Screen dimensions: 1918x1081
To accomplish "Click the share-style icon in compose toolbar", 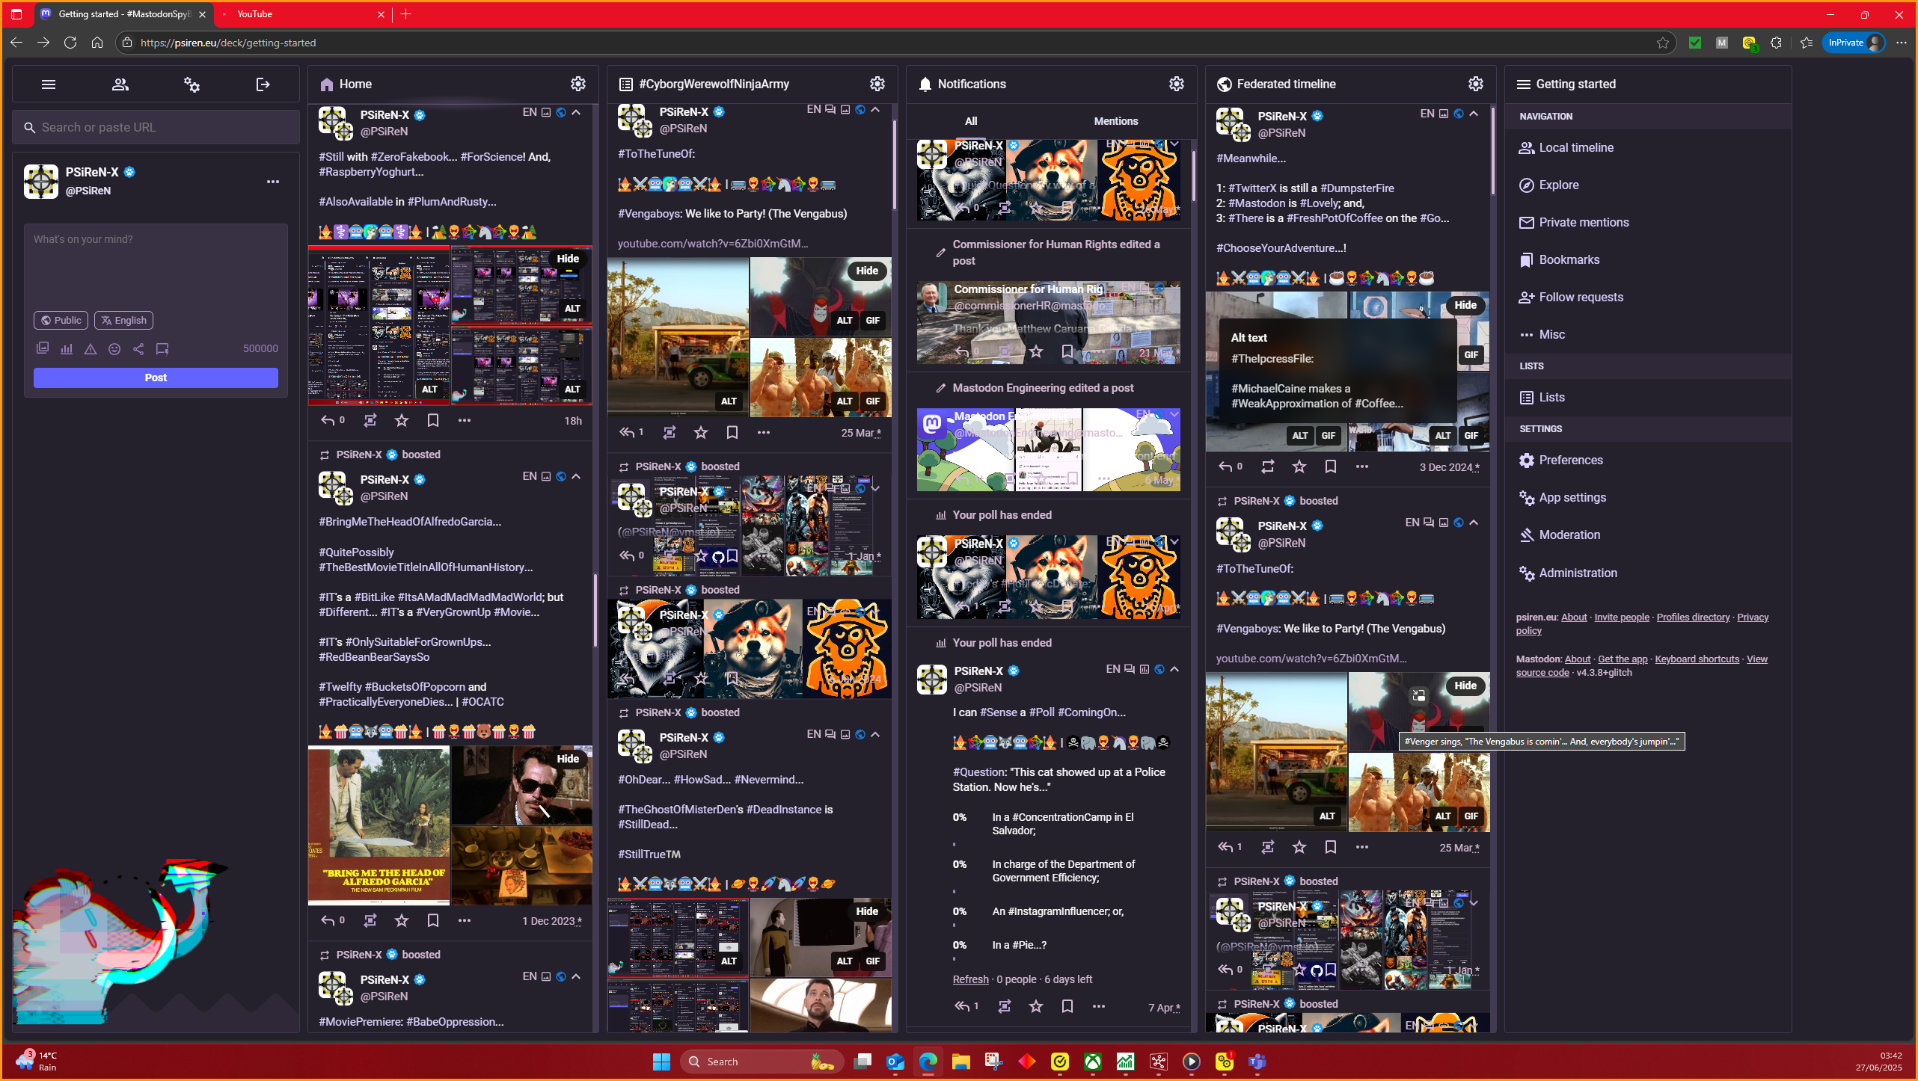I will pos(138,349).
